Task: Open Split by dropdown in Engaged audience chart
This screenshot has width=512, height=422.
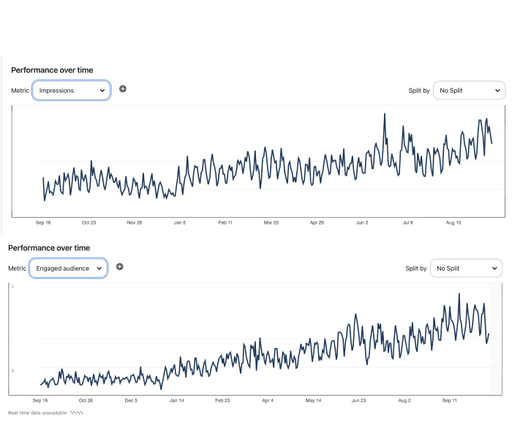Action: click(x=466, y=268)
